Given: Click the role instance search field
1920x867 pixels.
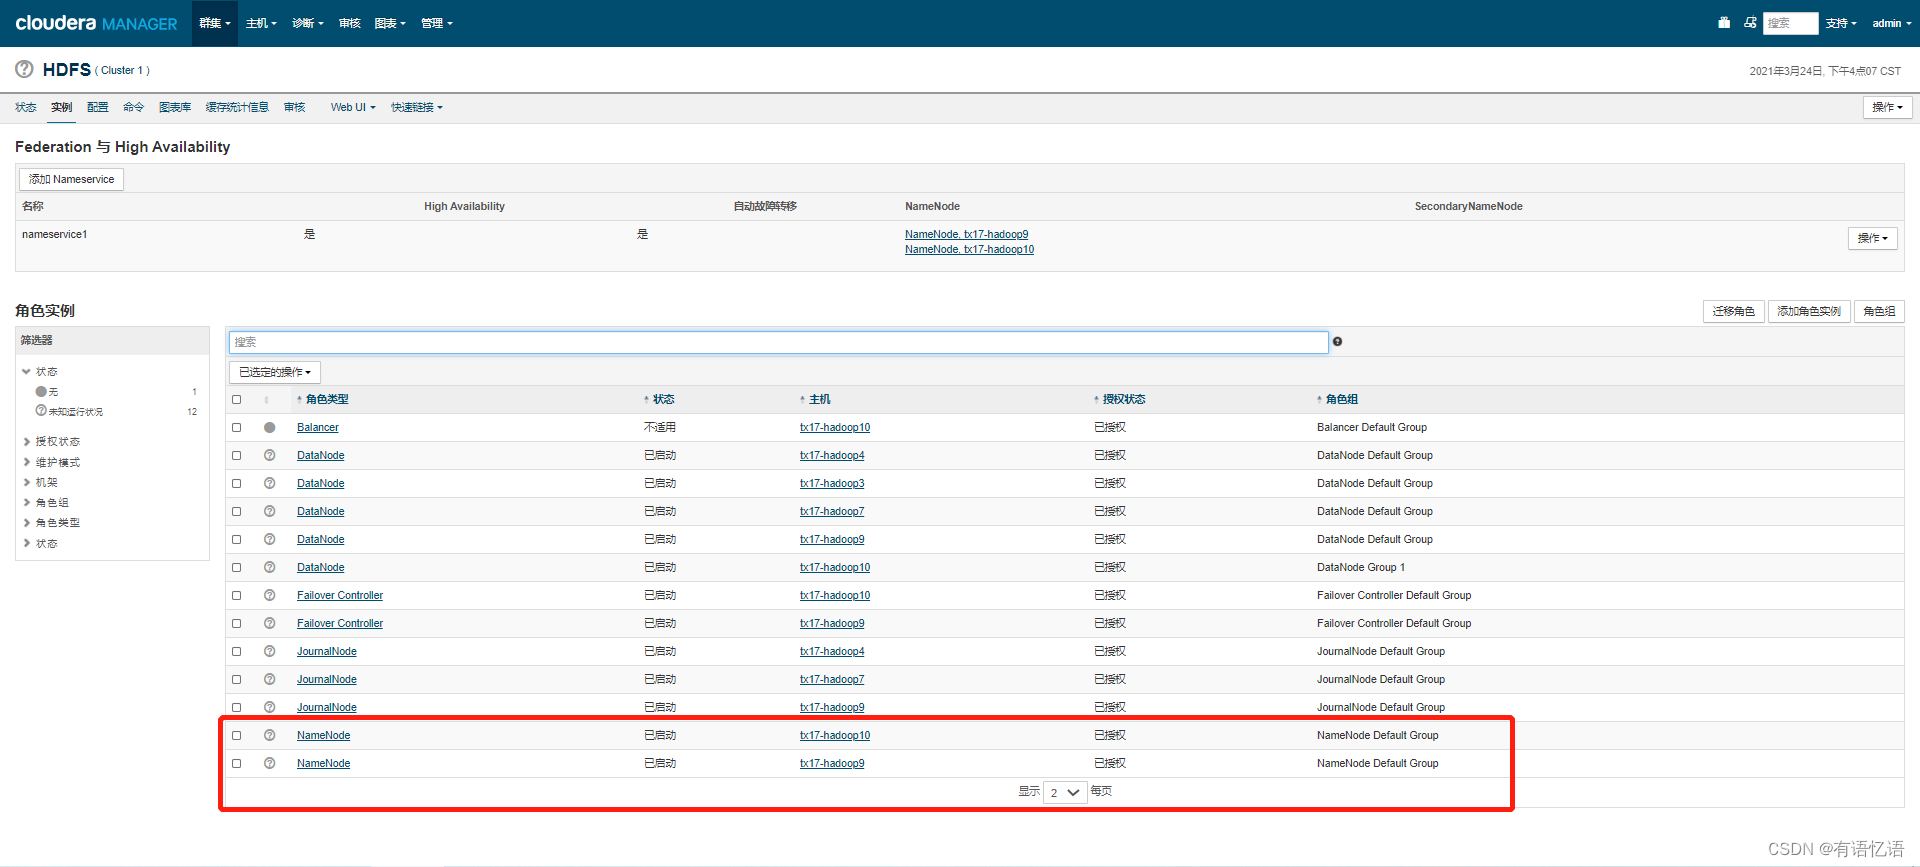Looking at the screenshot, I should tap(778, 342).
